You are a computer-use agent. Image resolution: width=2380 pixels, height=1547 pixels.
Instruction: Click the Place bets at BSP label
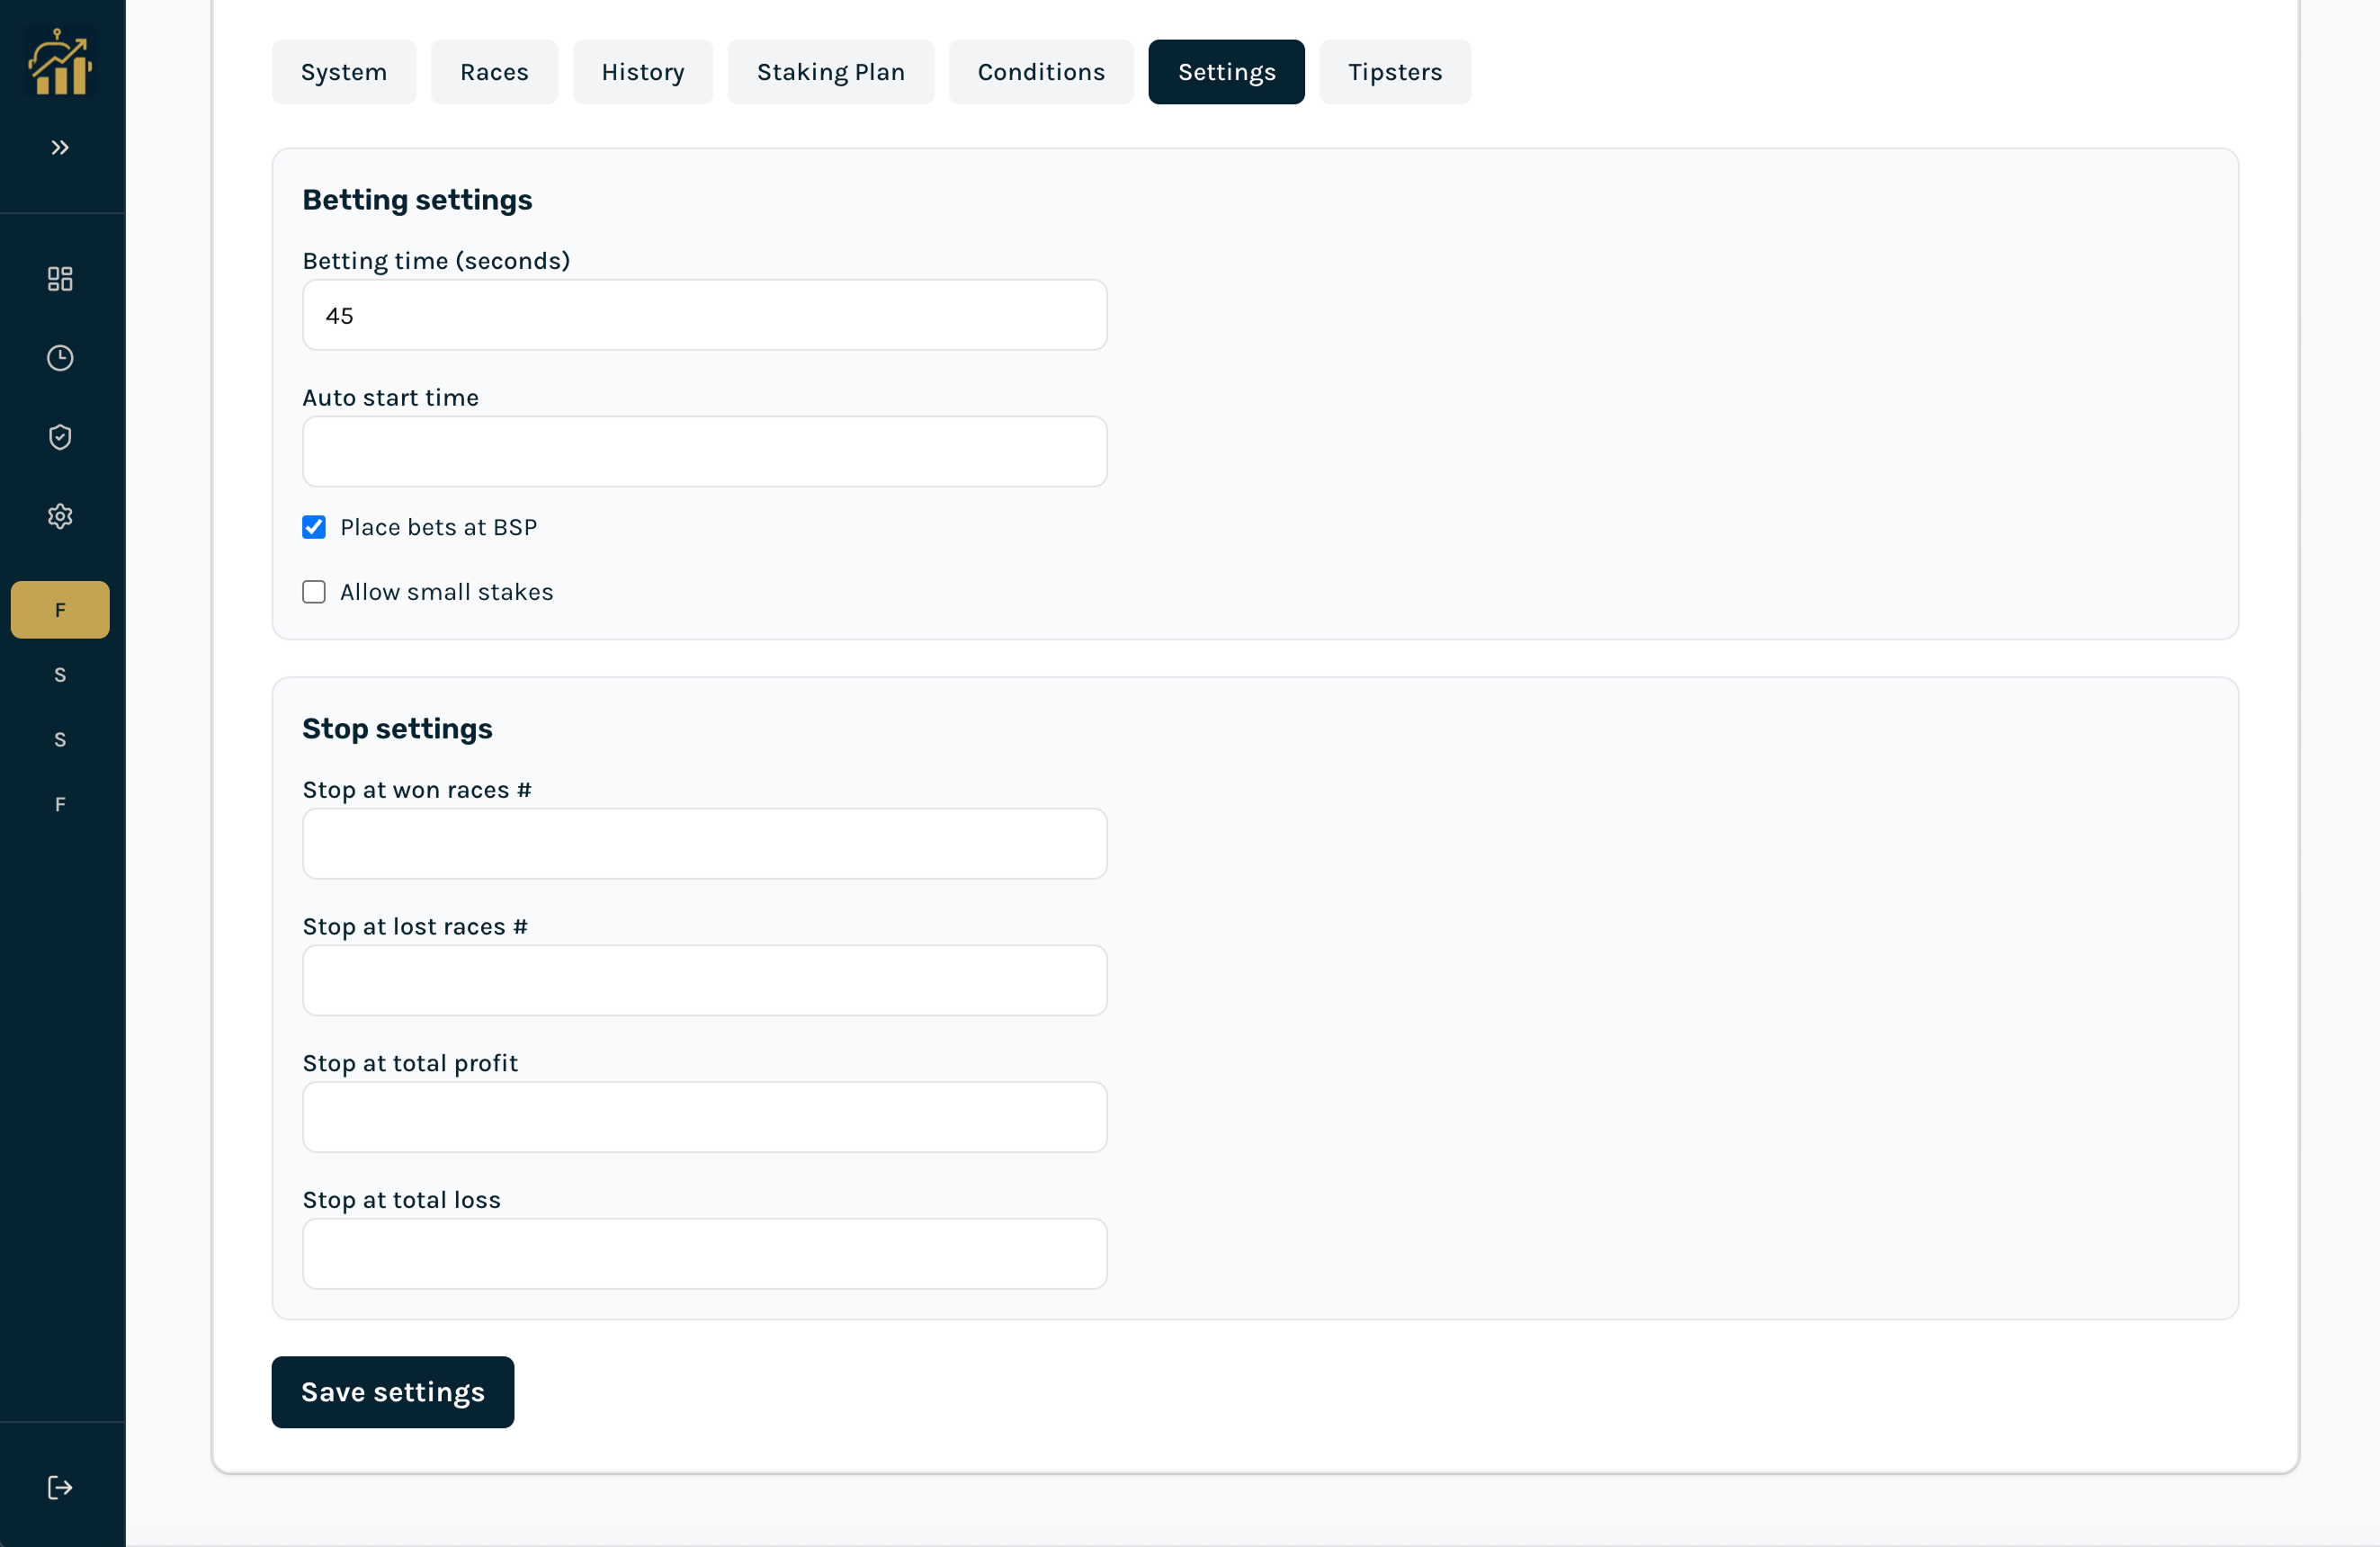coord(438,527)
